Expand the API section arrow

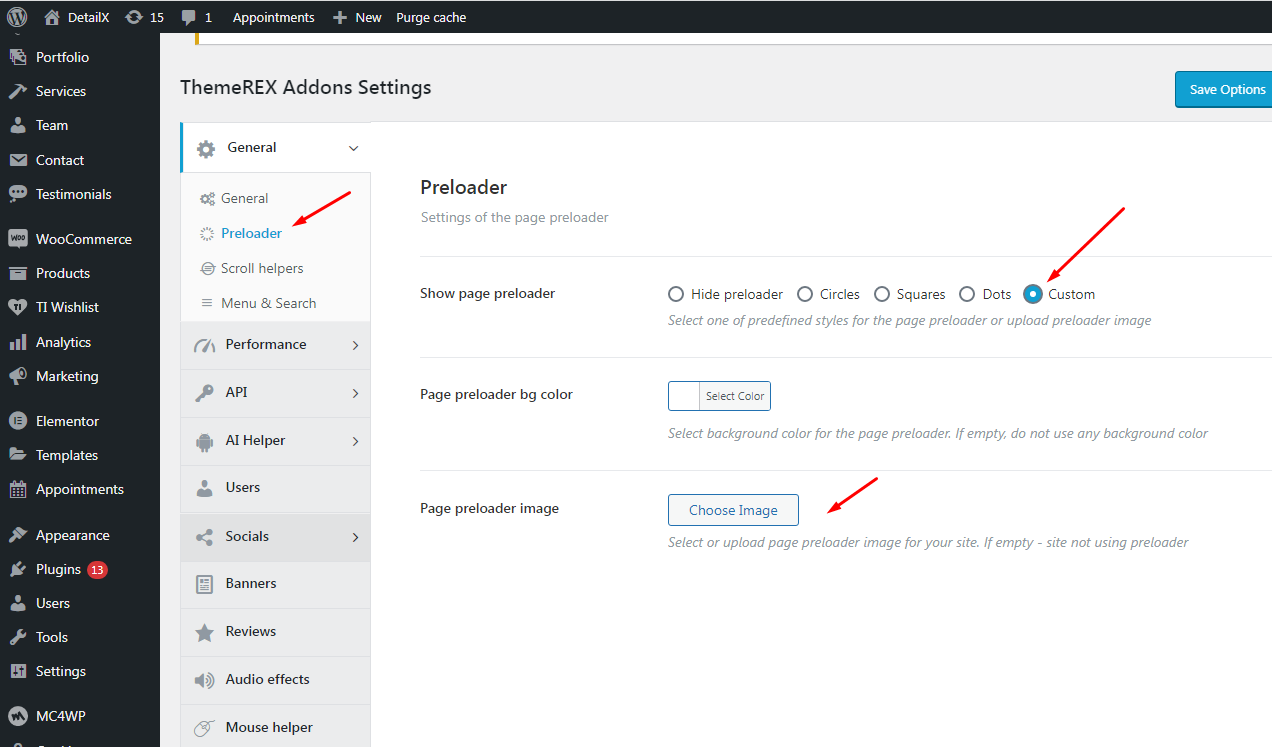[355, 393]
